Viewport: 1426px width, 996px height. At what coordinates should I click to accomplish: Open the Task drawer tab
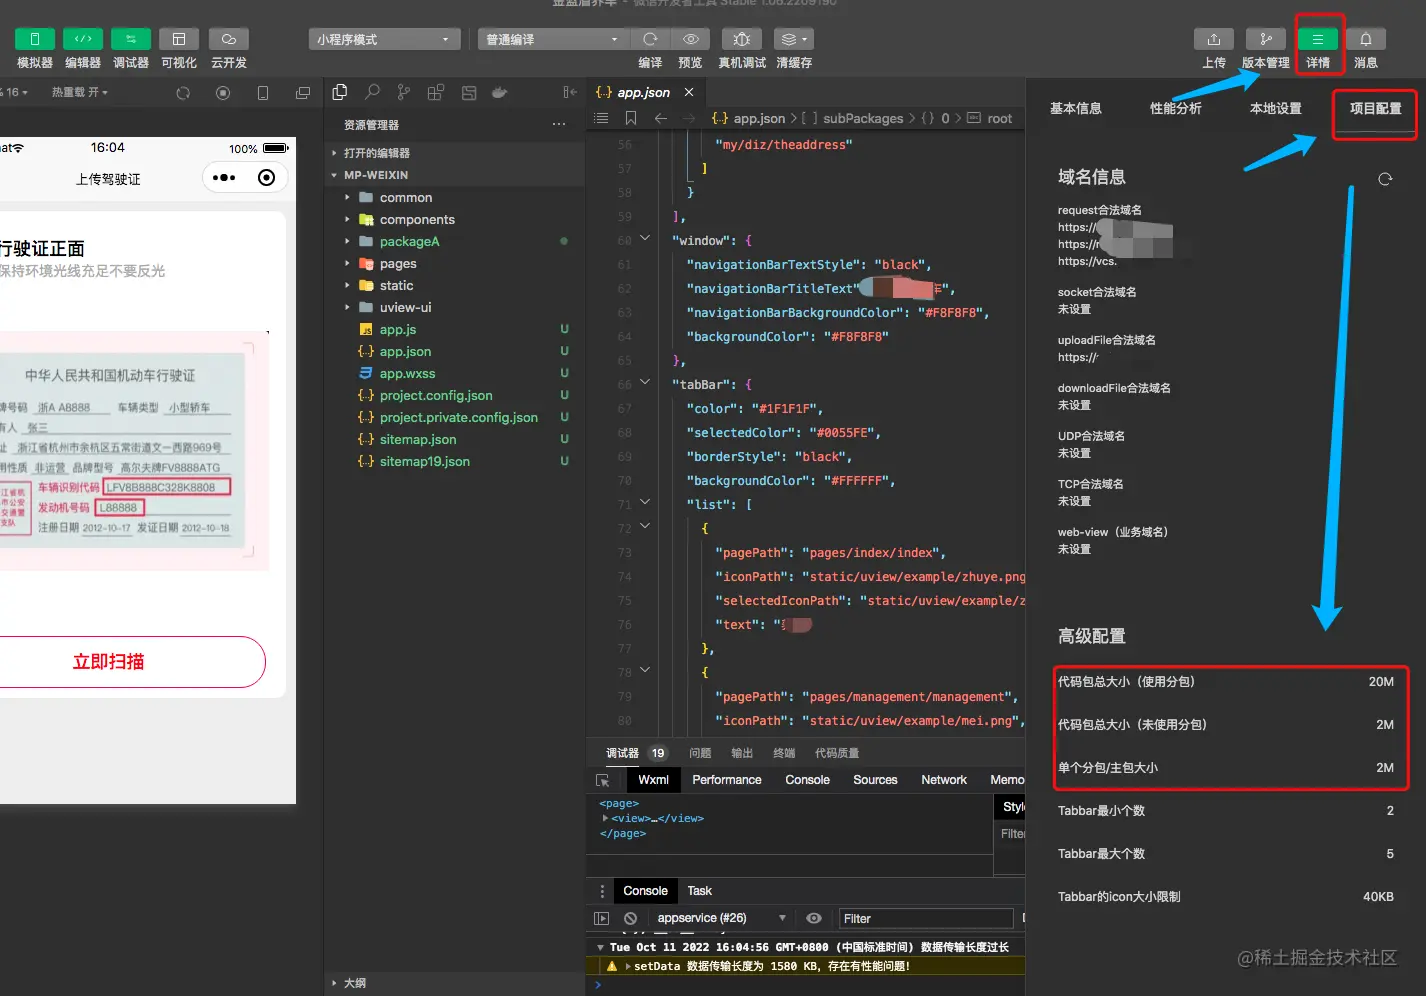click(700, 891)
